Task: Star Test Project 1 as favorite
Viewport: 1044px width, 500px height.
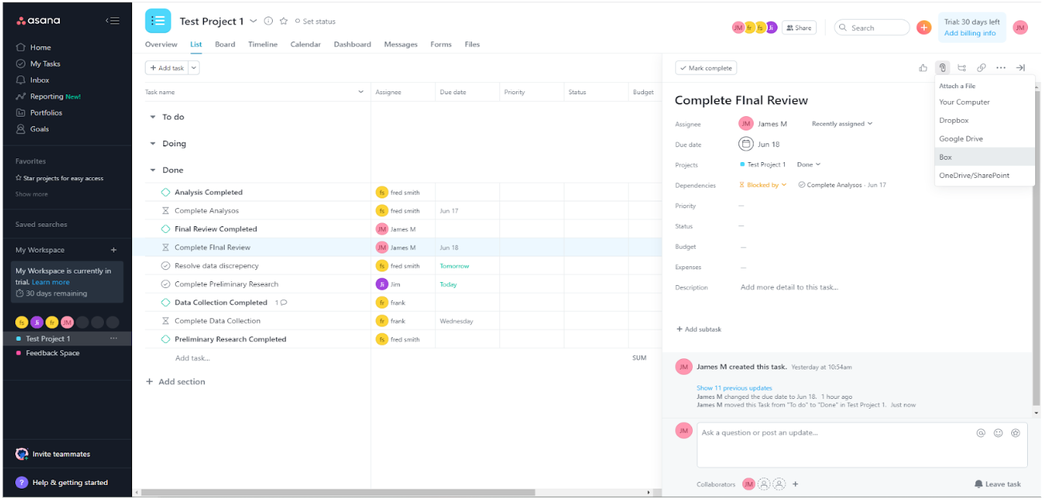Action: coord(284,21)
